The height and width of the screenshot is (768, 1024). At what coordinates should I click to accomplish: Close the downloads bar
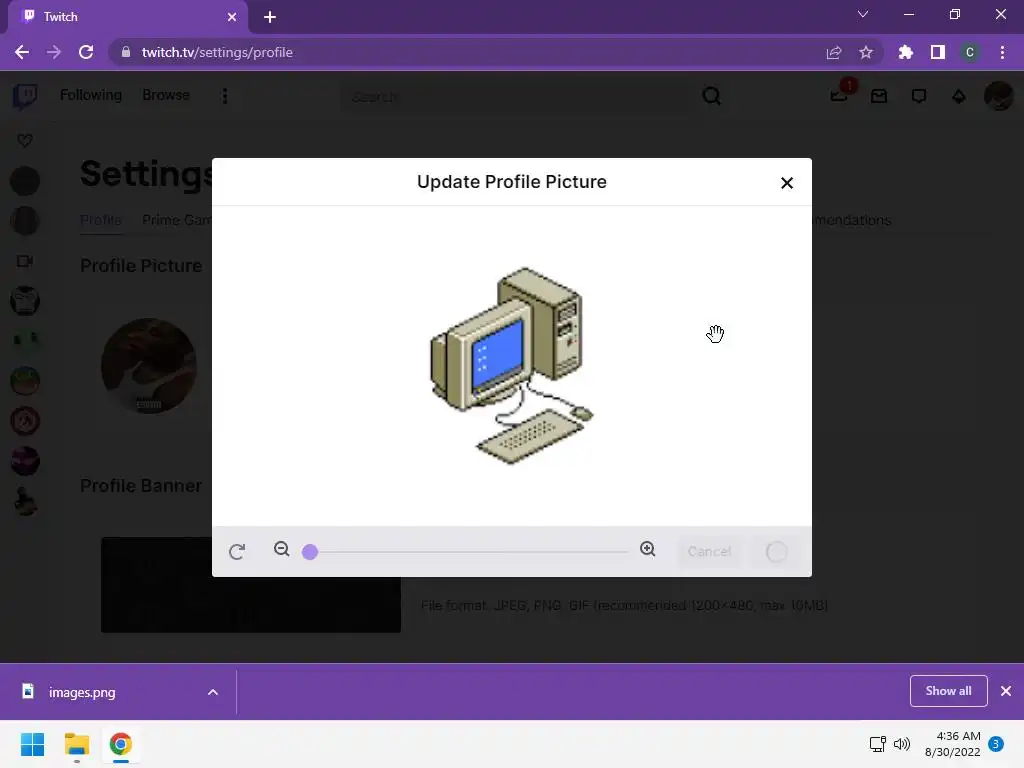pos(1006,691)
